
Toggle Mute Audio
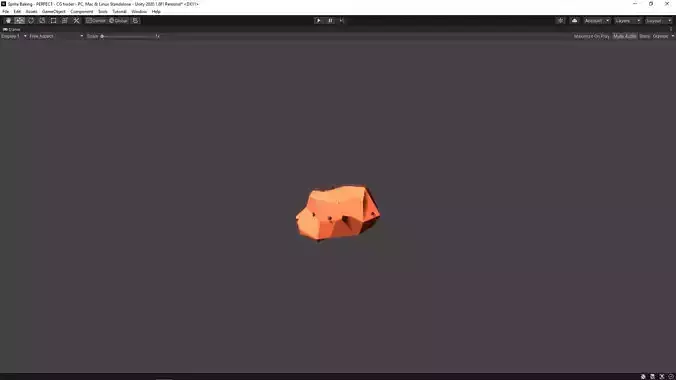(x=625, y=36)
